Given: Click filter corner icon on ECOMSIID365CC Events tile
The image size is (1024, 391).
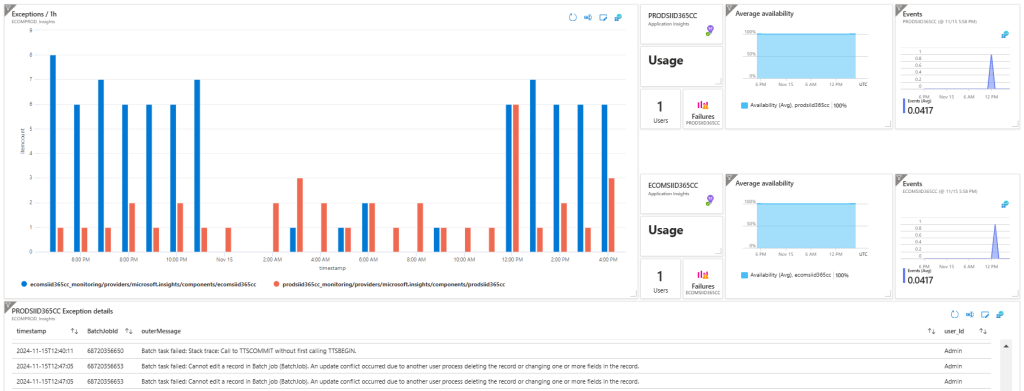Looking at the screenshot, I should tap(899, 178).
